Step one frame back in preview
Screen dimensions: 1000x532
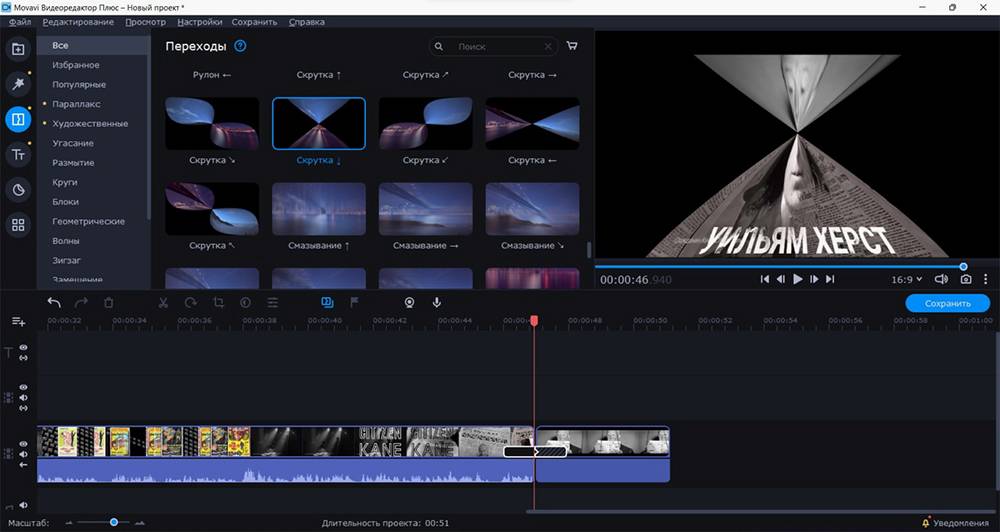[781, 279]
